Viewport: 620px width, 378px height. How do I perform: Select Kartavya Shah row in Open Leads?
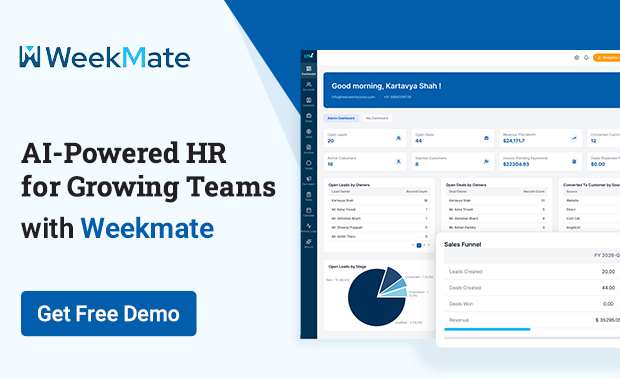tap(379, 201)
